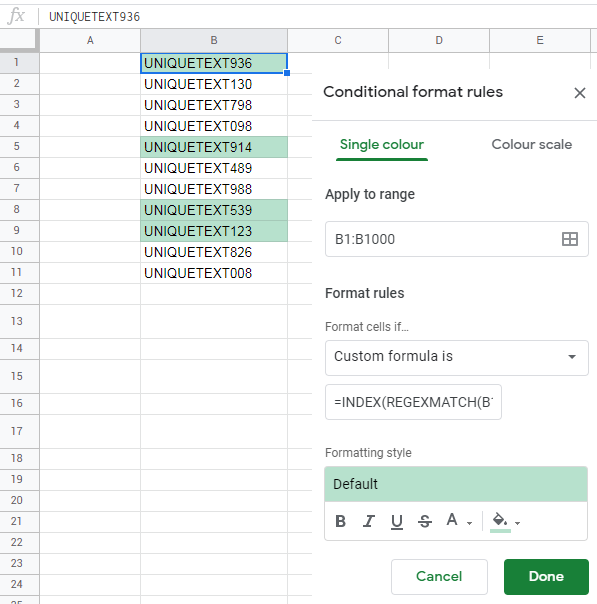
Task: Click the Done button
Action: coord(546,576)
